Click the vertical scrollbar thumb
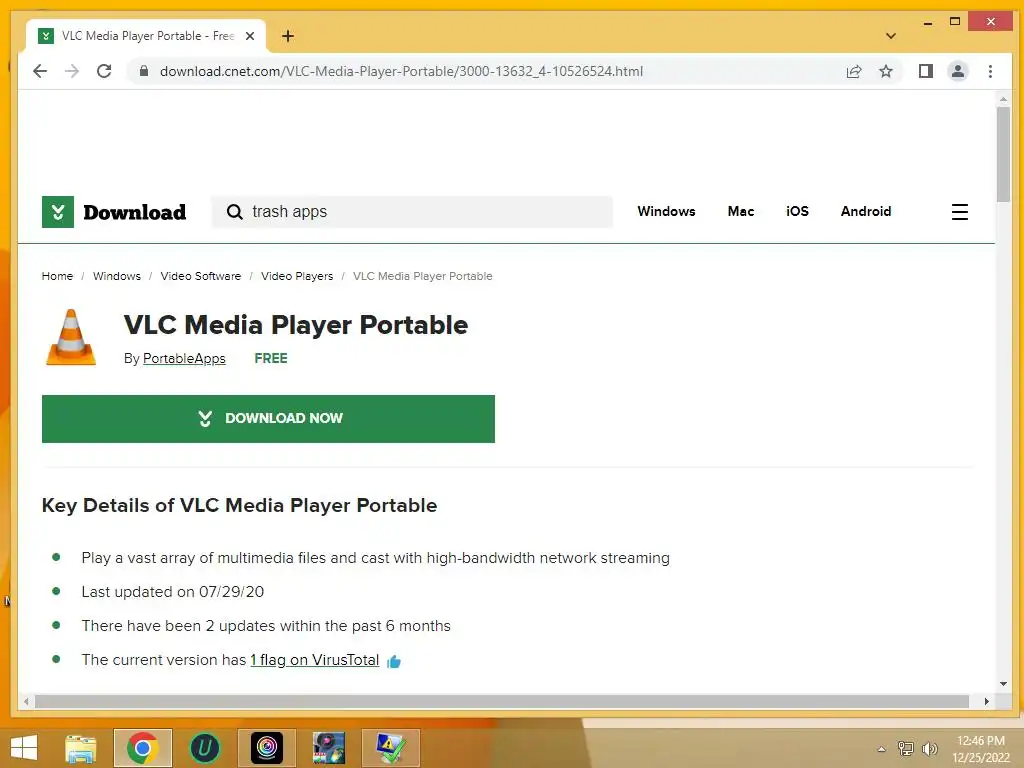 1003,154
